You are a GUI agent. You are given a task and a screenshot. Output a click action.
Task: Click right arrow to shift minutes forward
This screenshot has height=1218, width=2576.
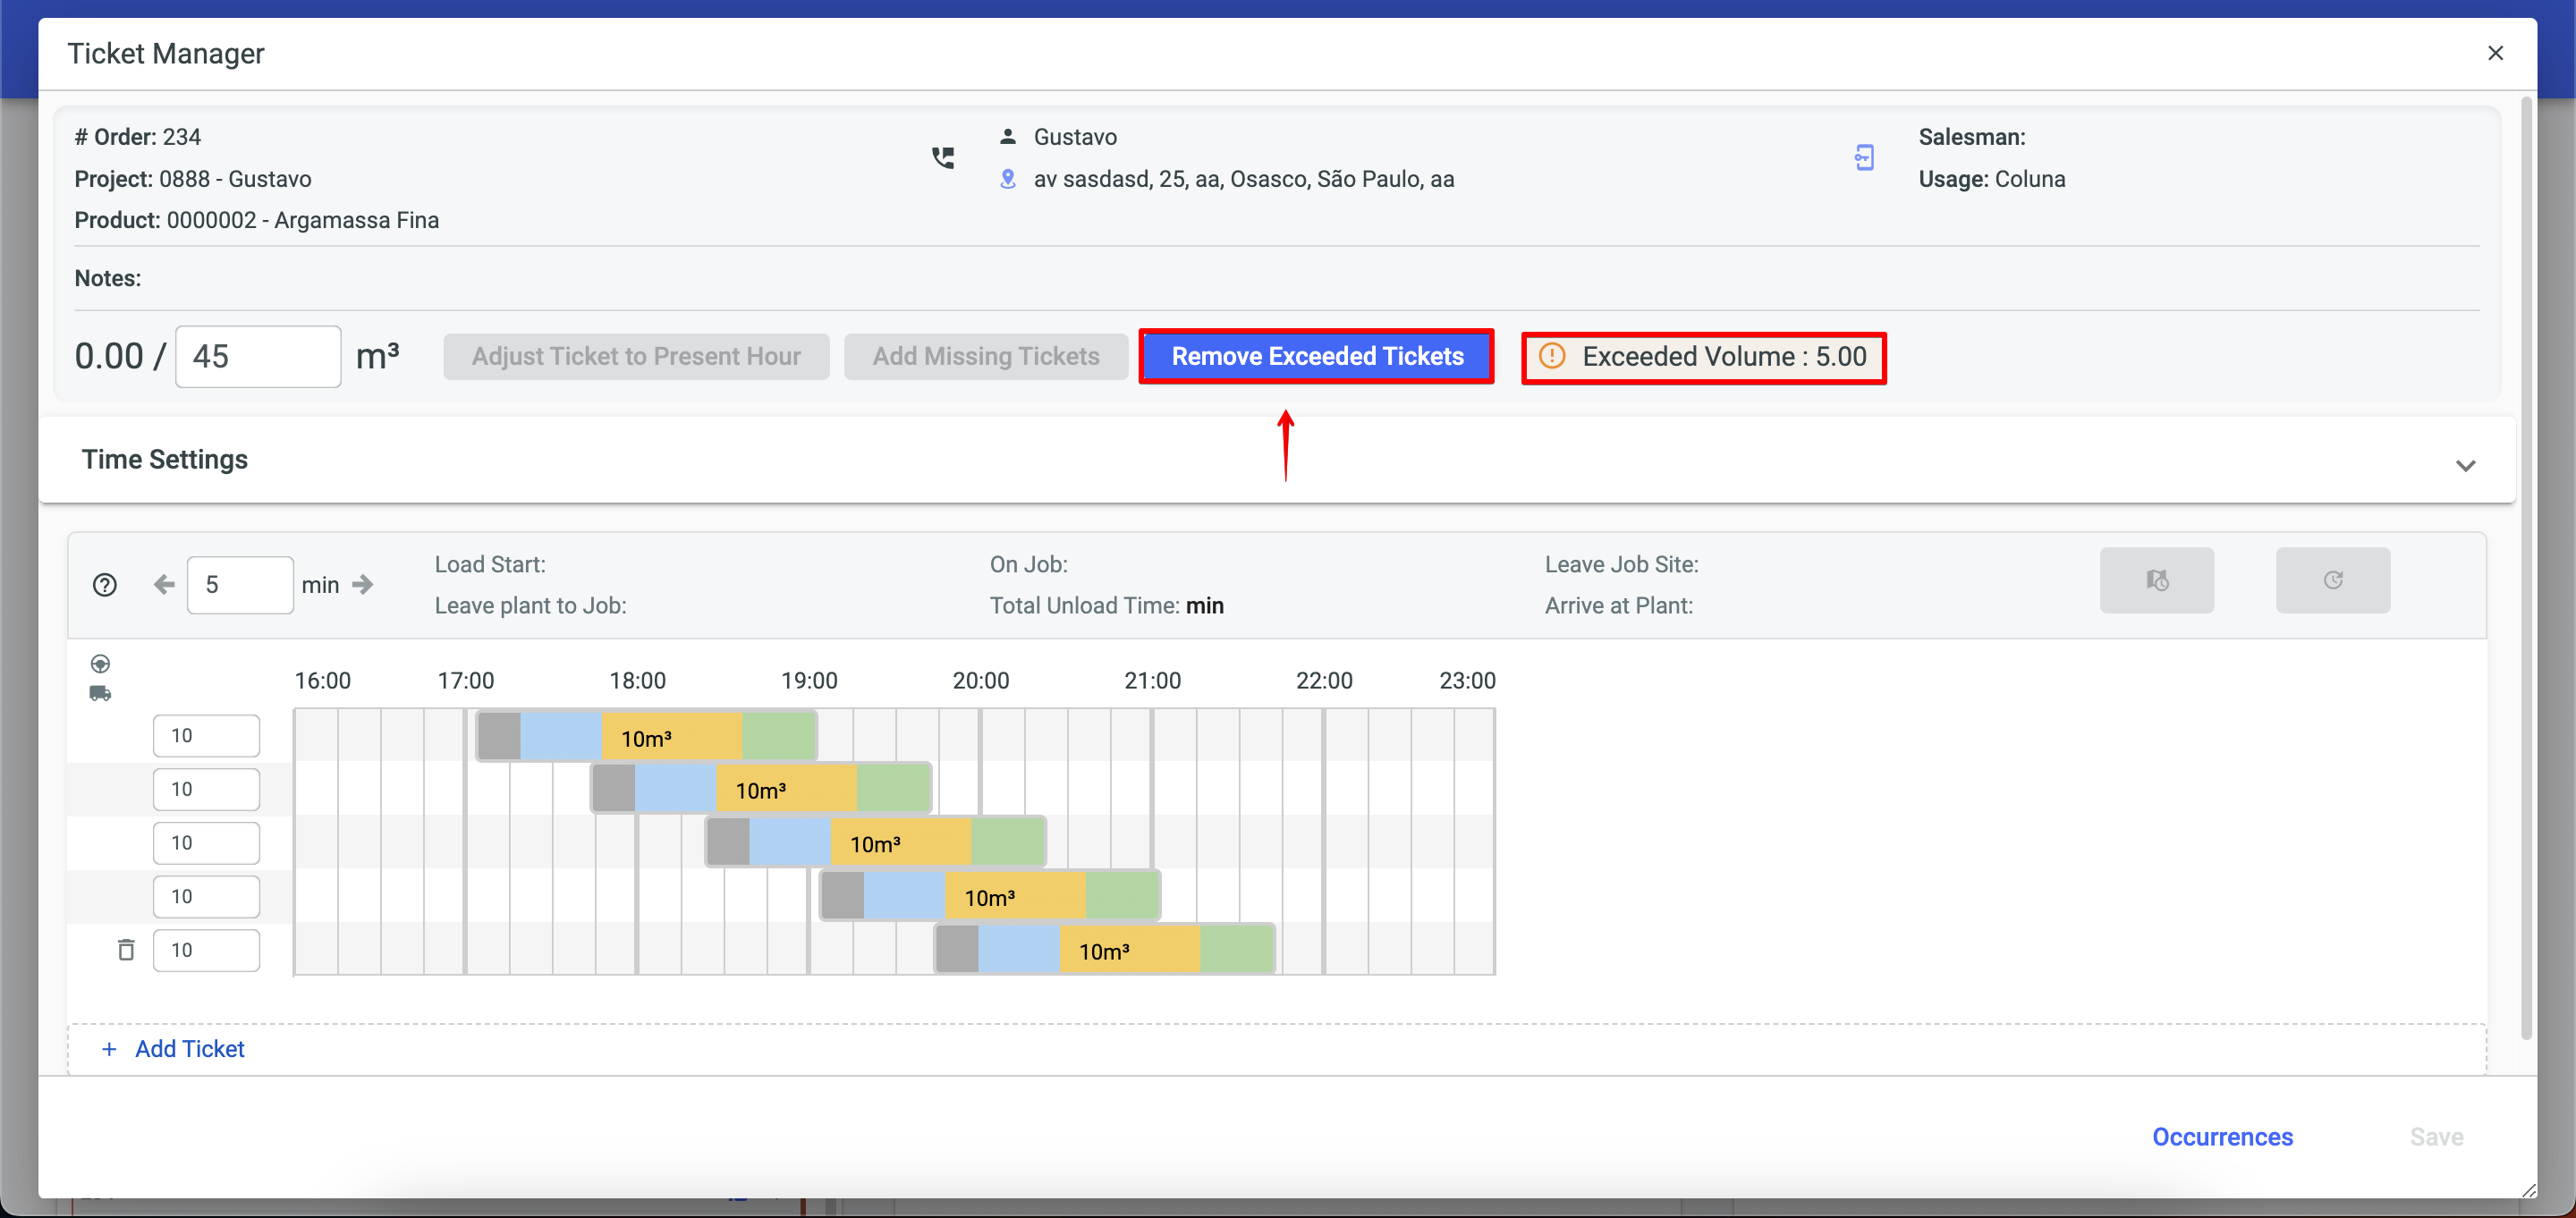click(363, 584)
